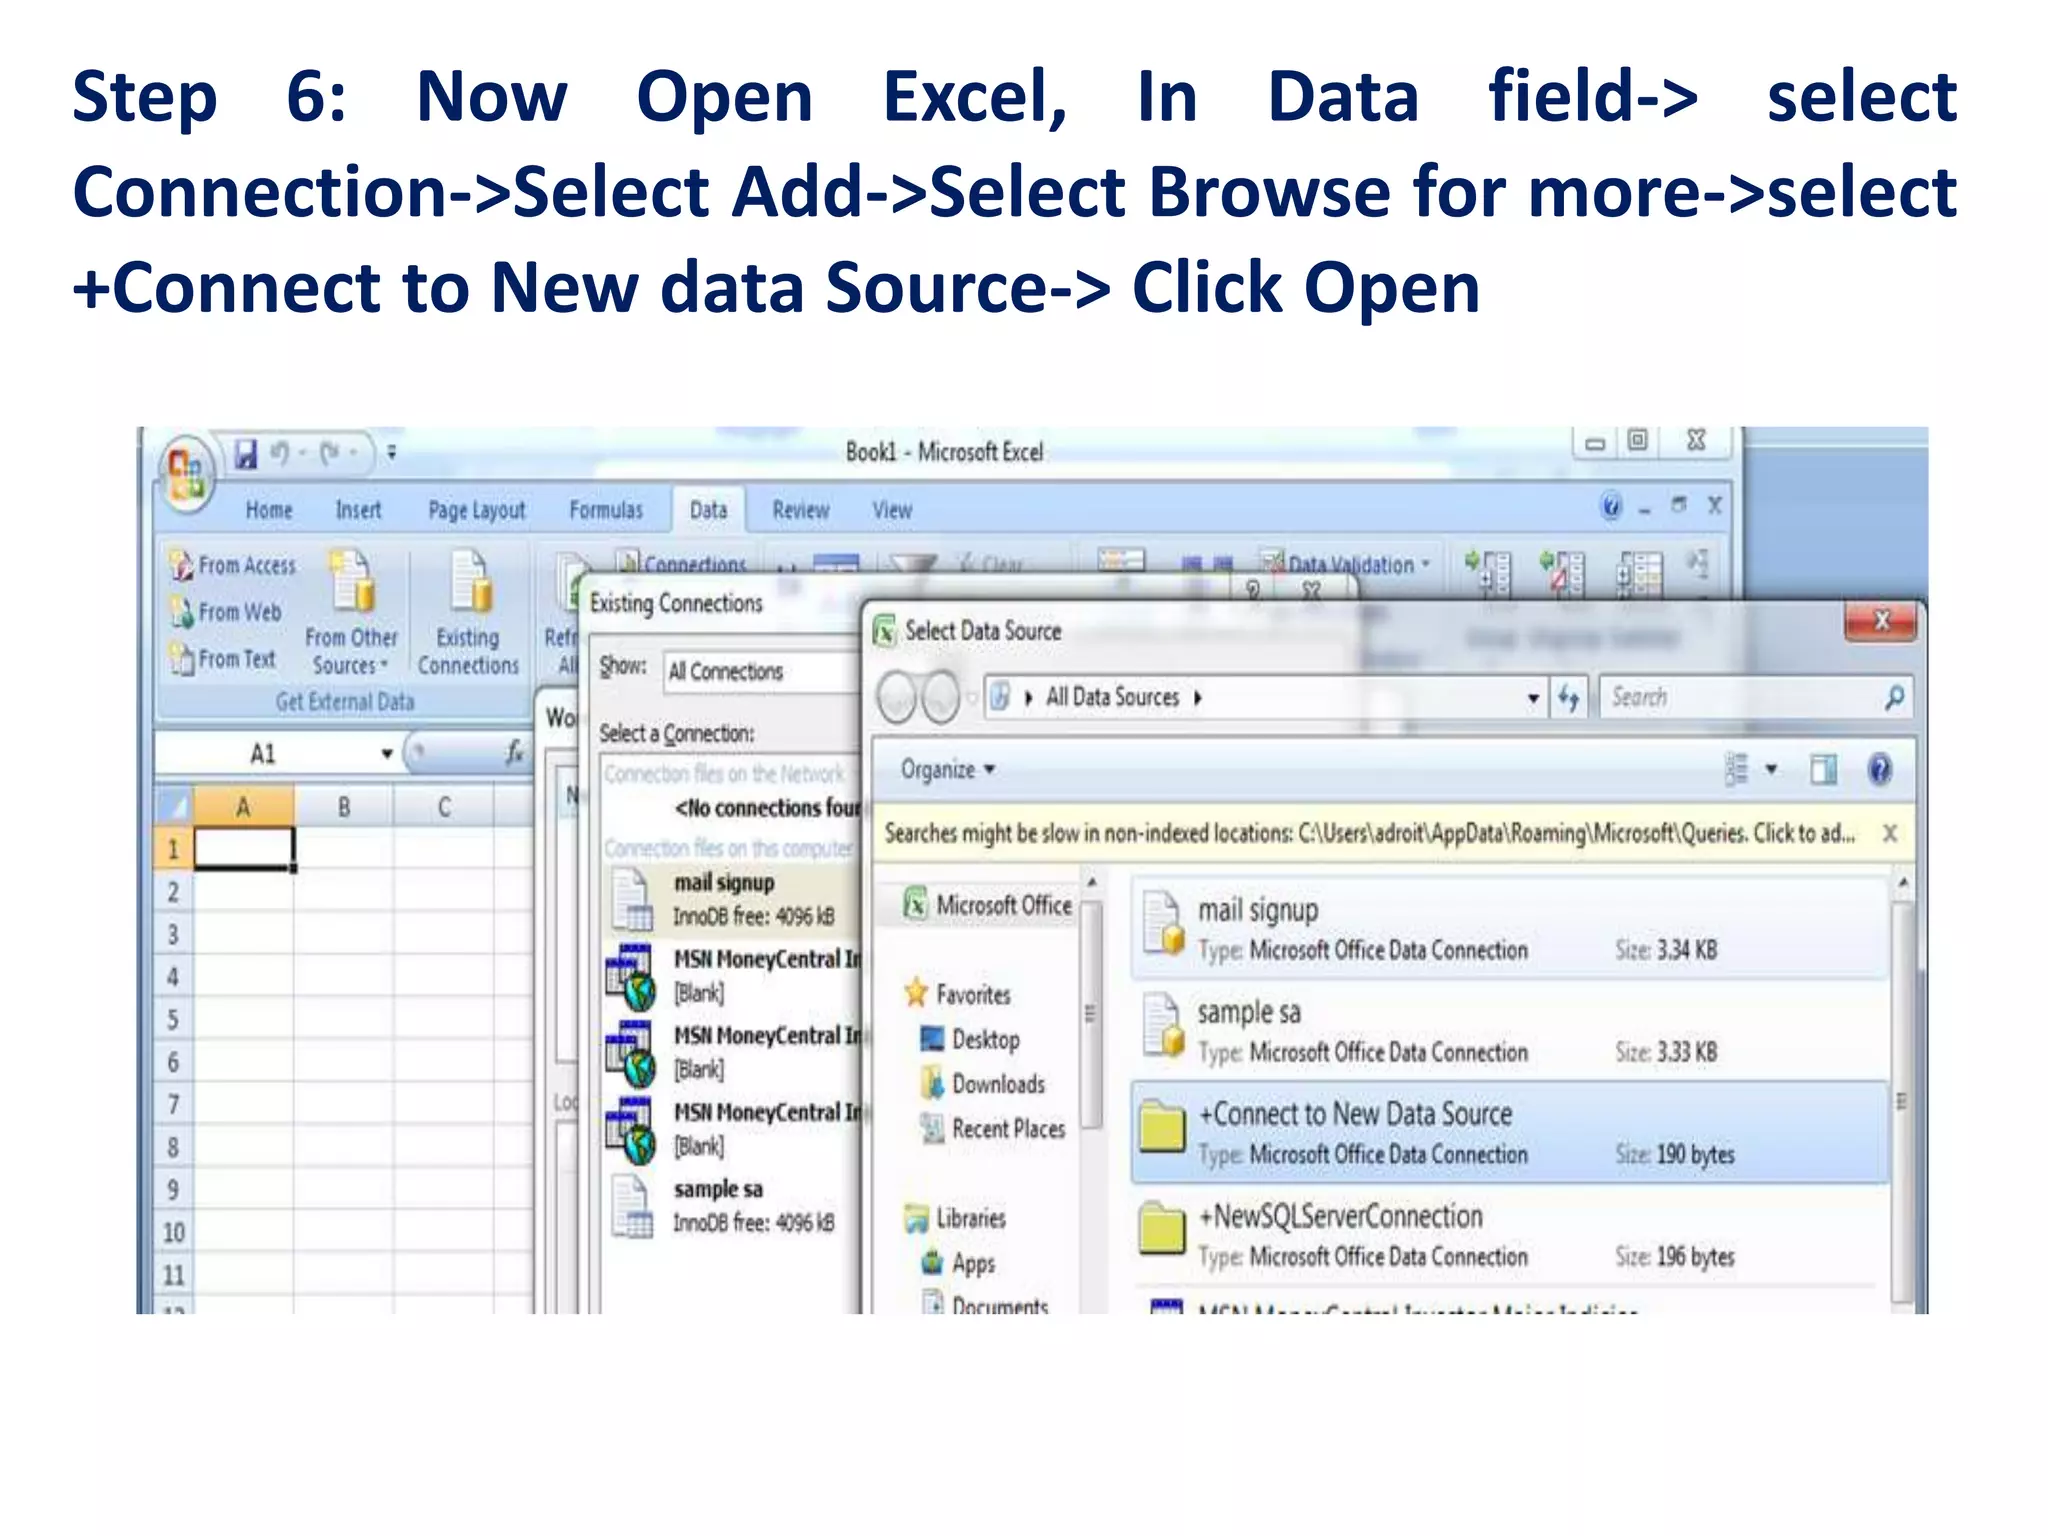Click the insert function fx icon
Screen dimensions: 2048x1536
point(514,753)
